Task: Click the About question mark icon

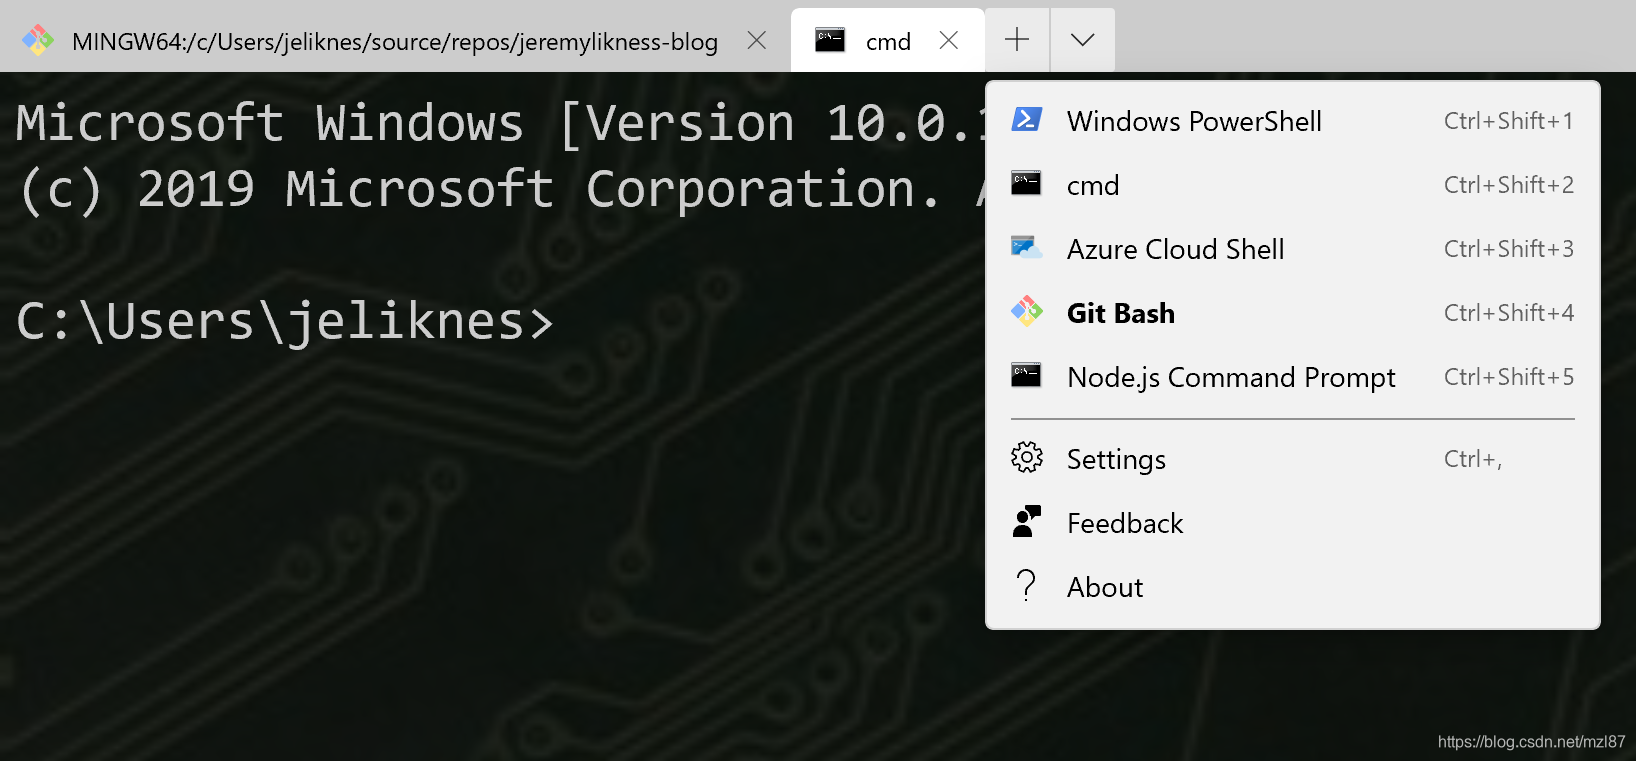Action: pos(1026,585)
